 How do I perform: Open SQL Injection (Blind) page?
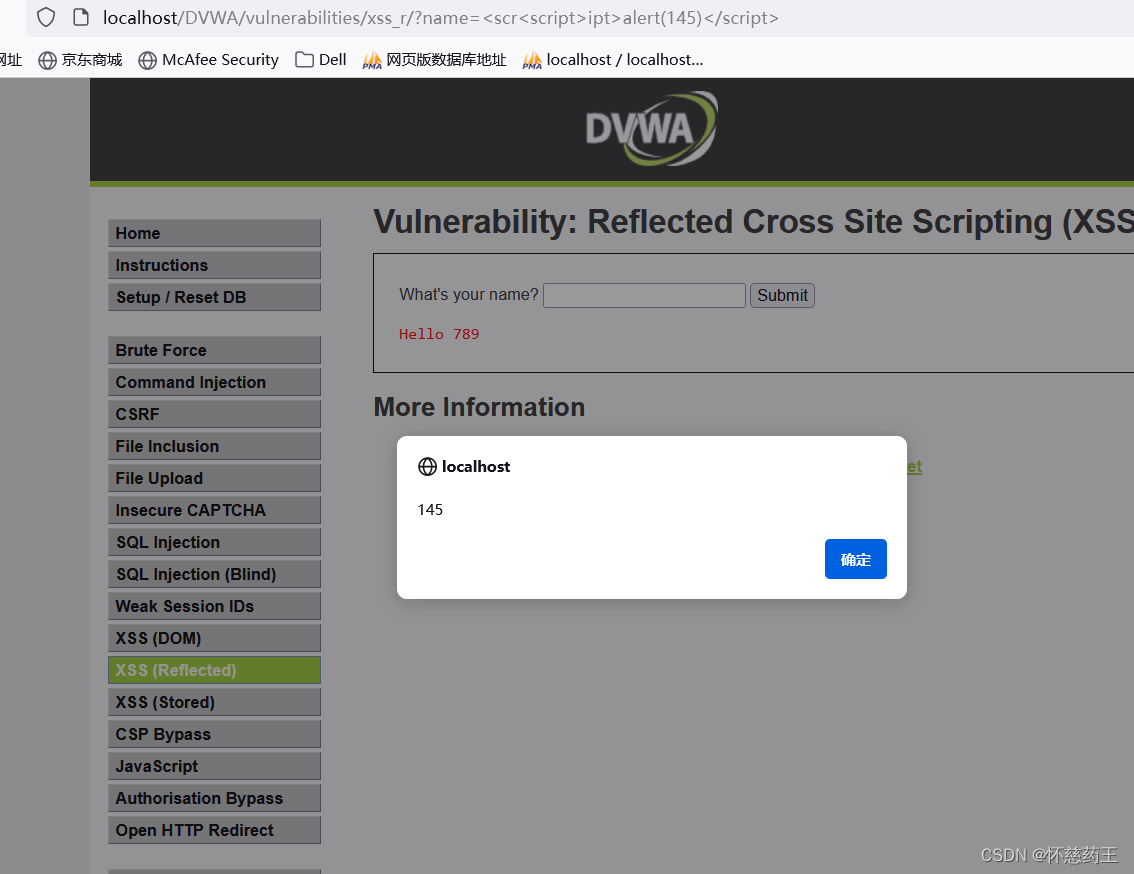[214, 574]
